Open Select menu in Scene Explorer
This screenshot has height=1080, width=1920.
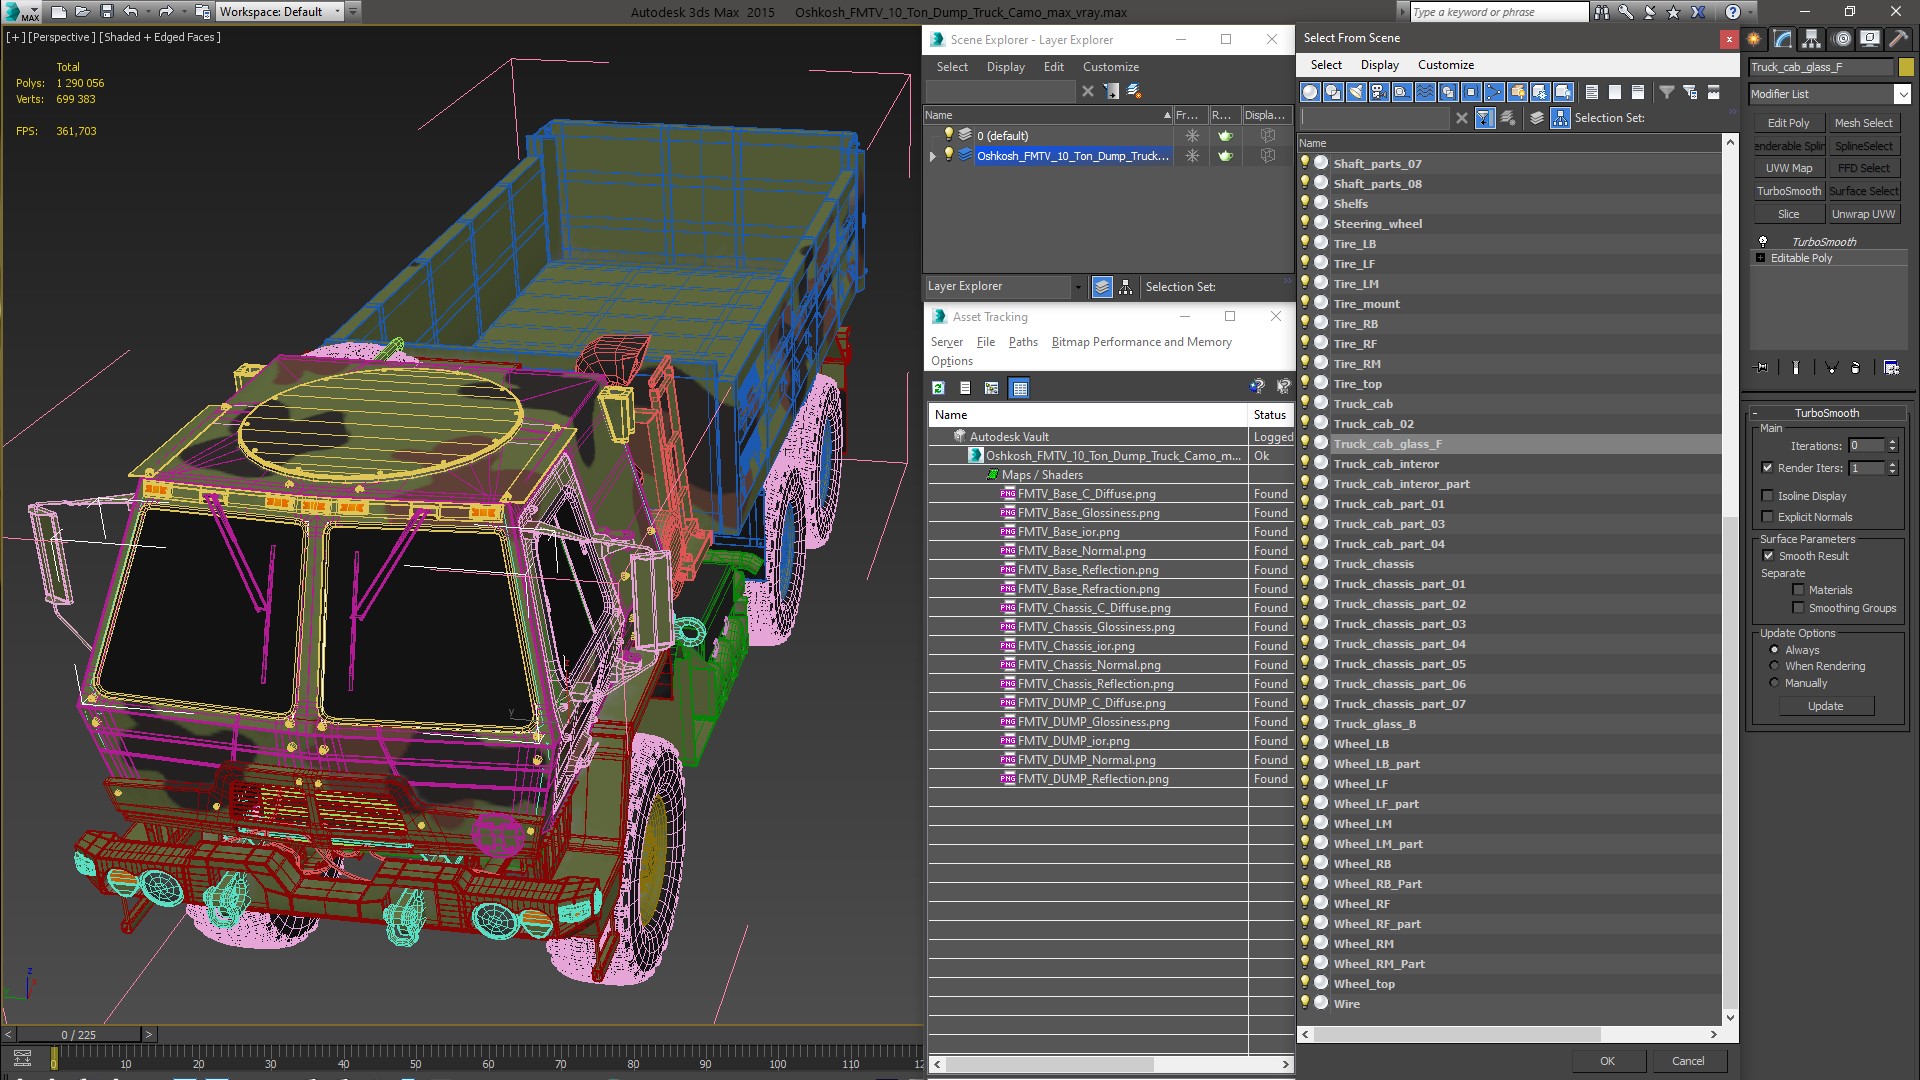click(952, 67)
